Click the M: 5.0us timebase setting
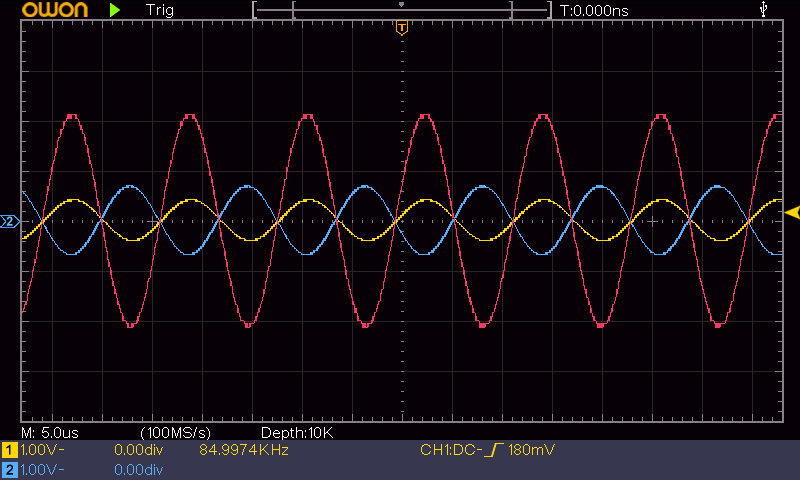The image size is (800, 480). pos(48,433)
